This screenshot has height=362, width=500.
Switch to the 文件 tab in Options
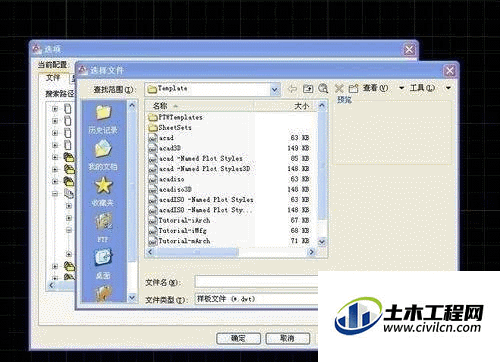pos(53,78)
